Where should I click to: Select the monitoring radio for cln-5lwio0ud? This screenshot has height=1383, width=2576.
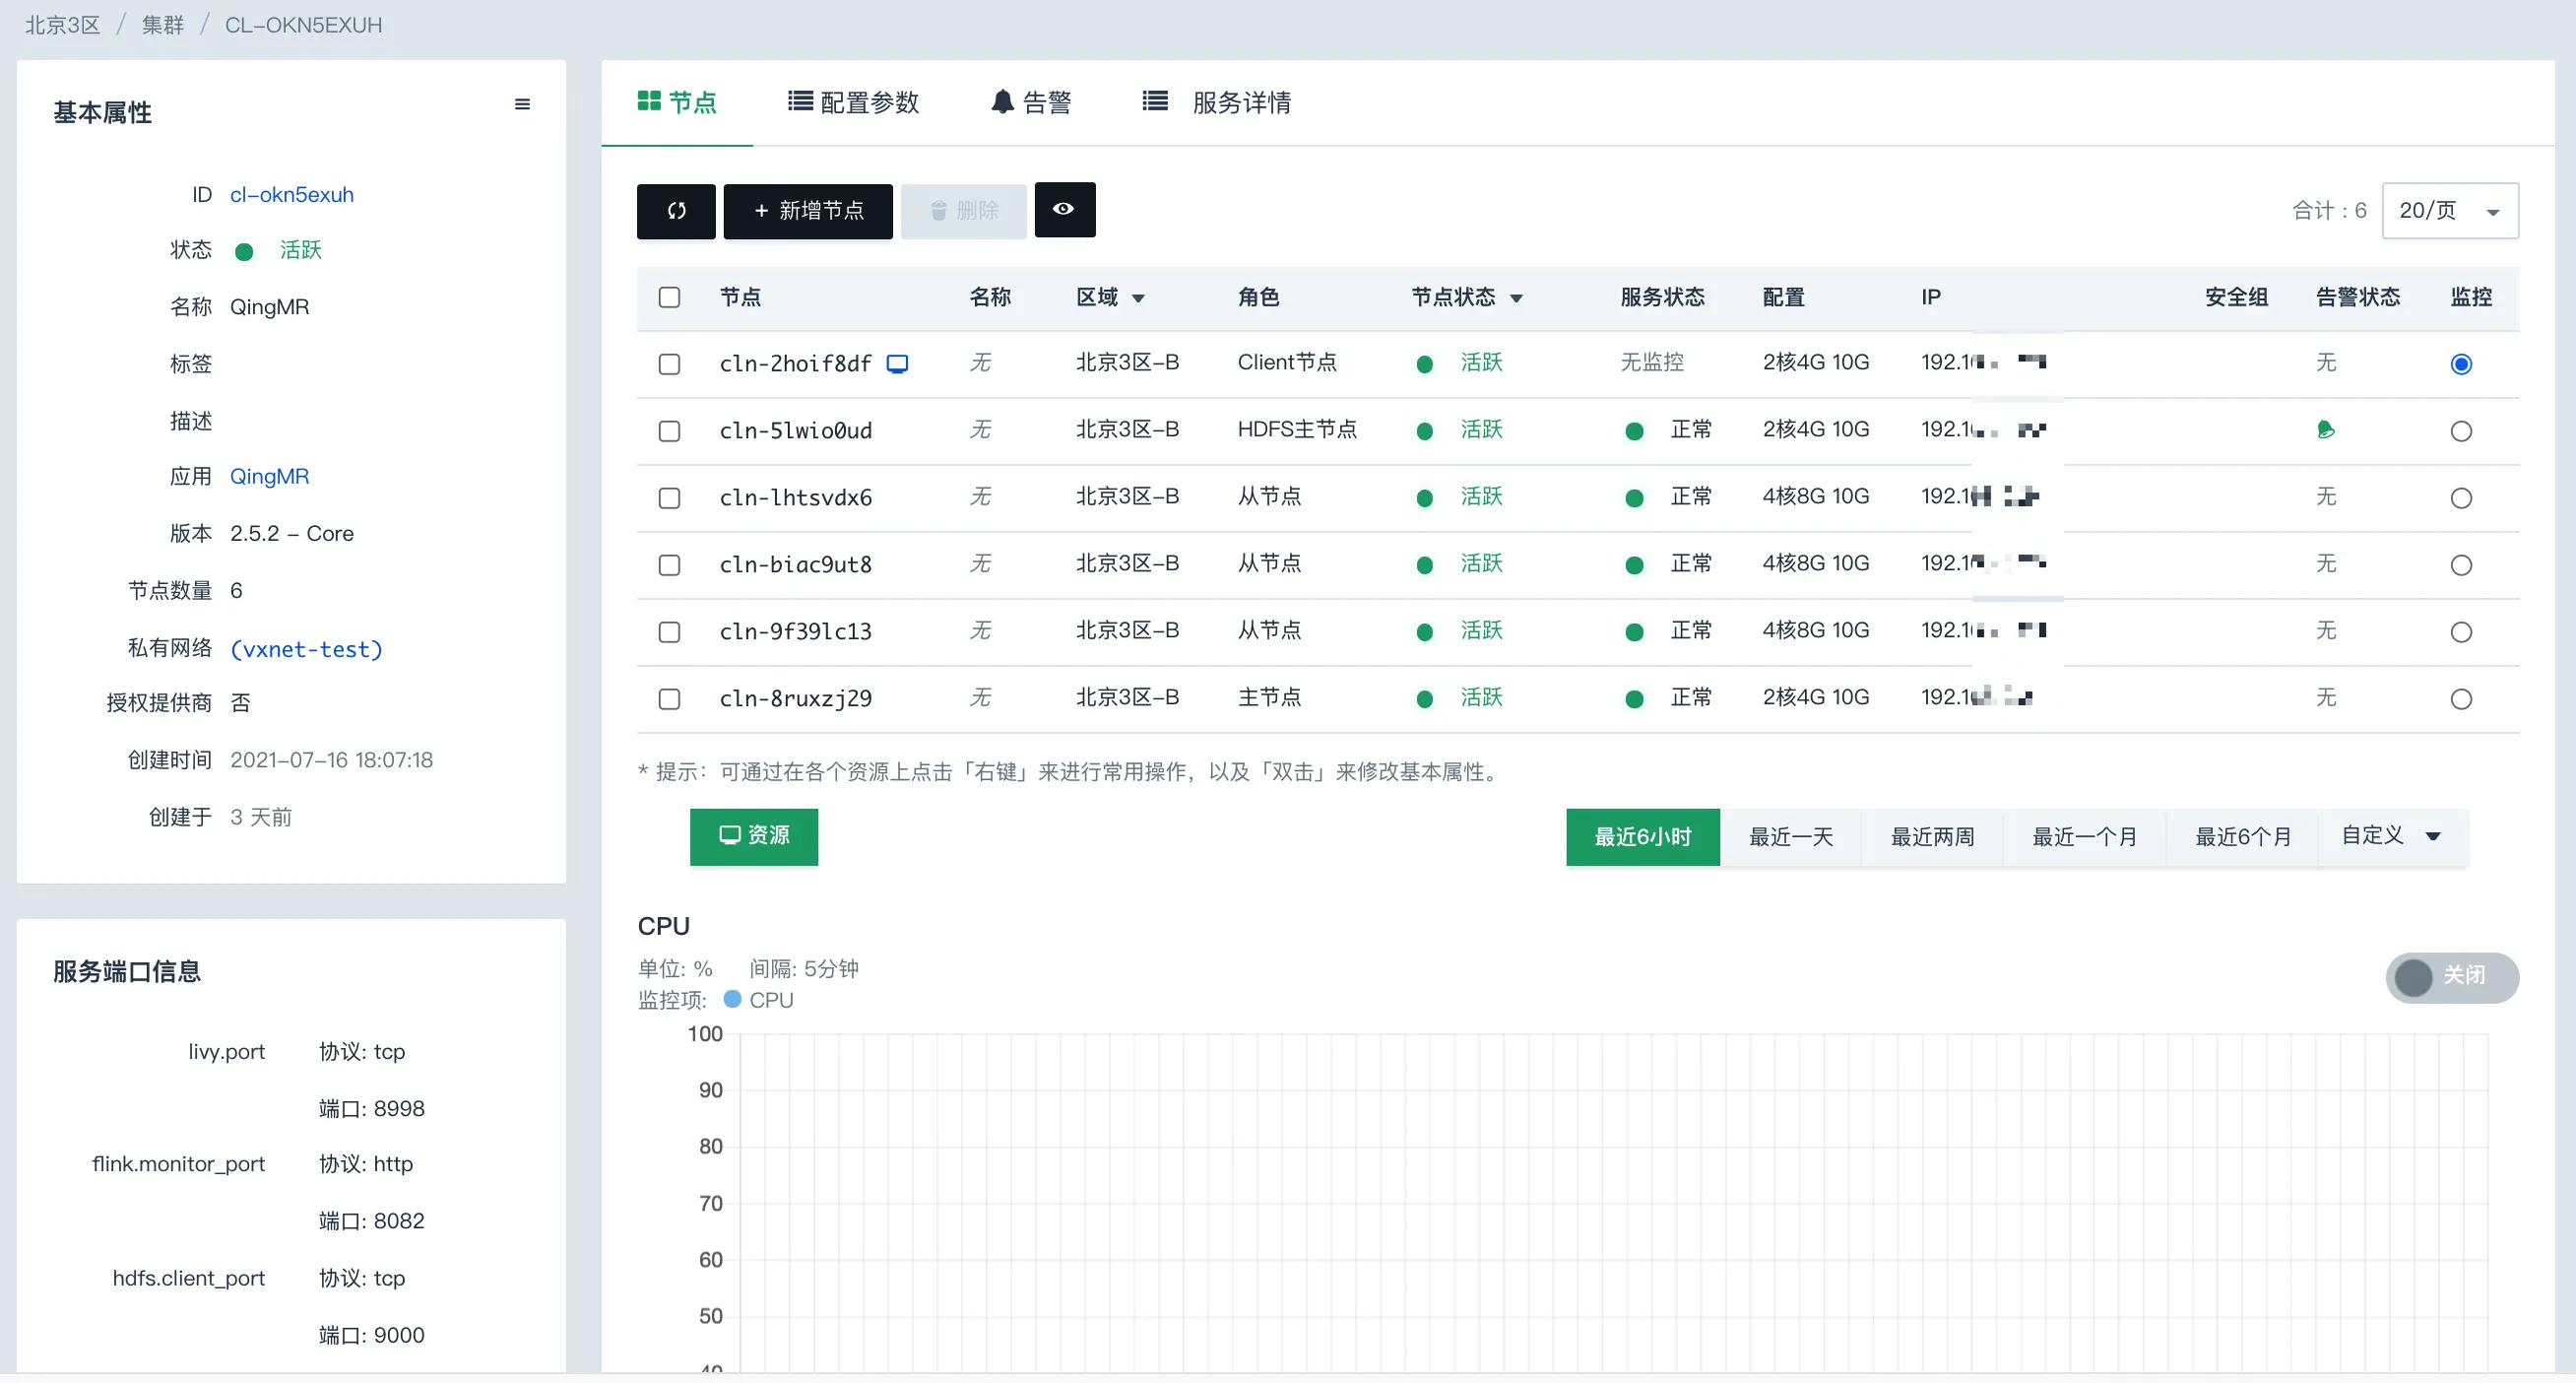[x=2461, y=431]
